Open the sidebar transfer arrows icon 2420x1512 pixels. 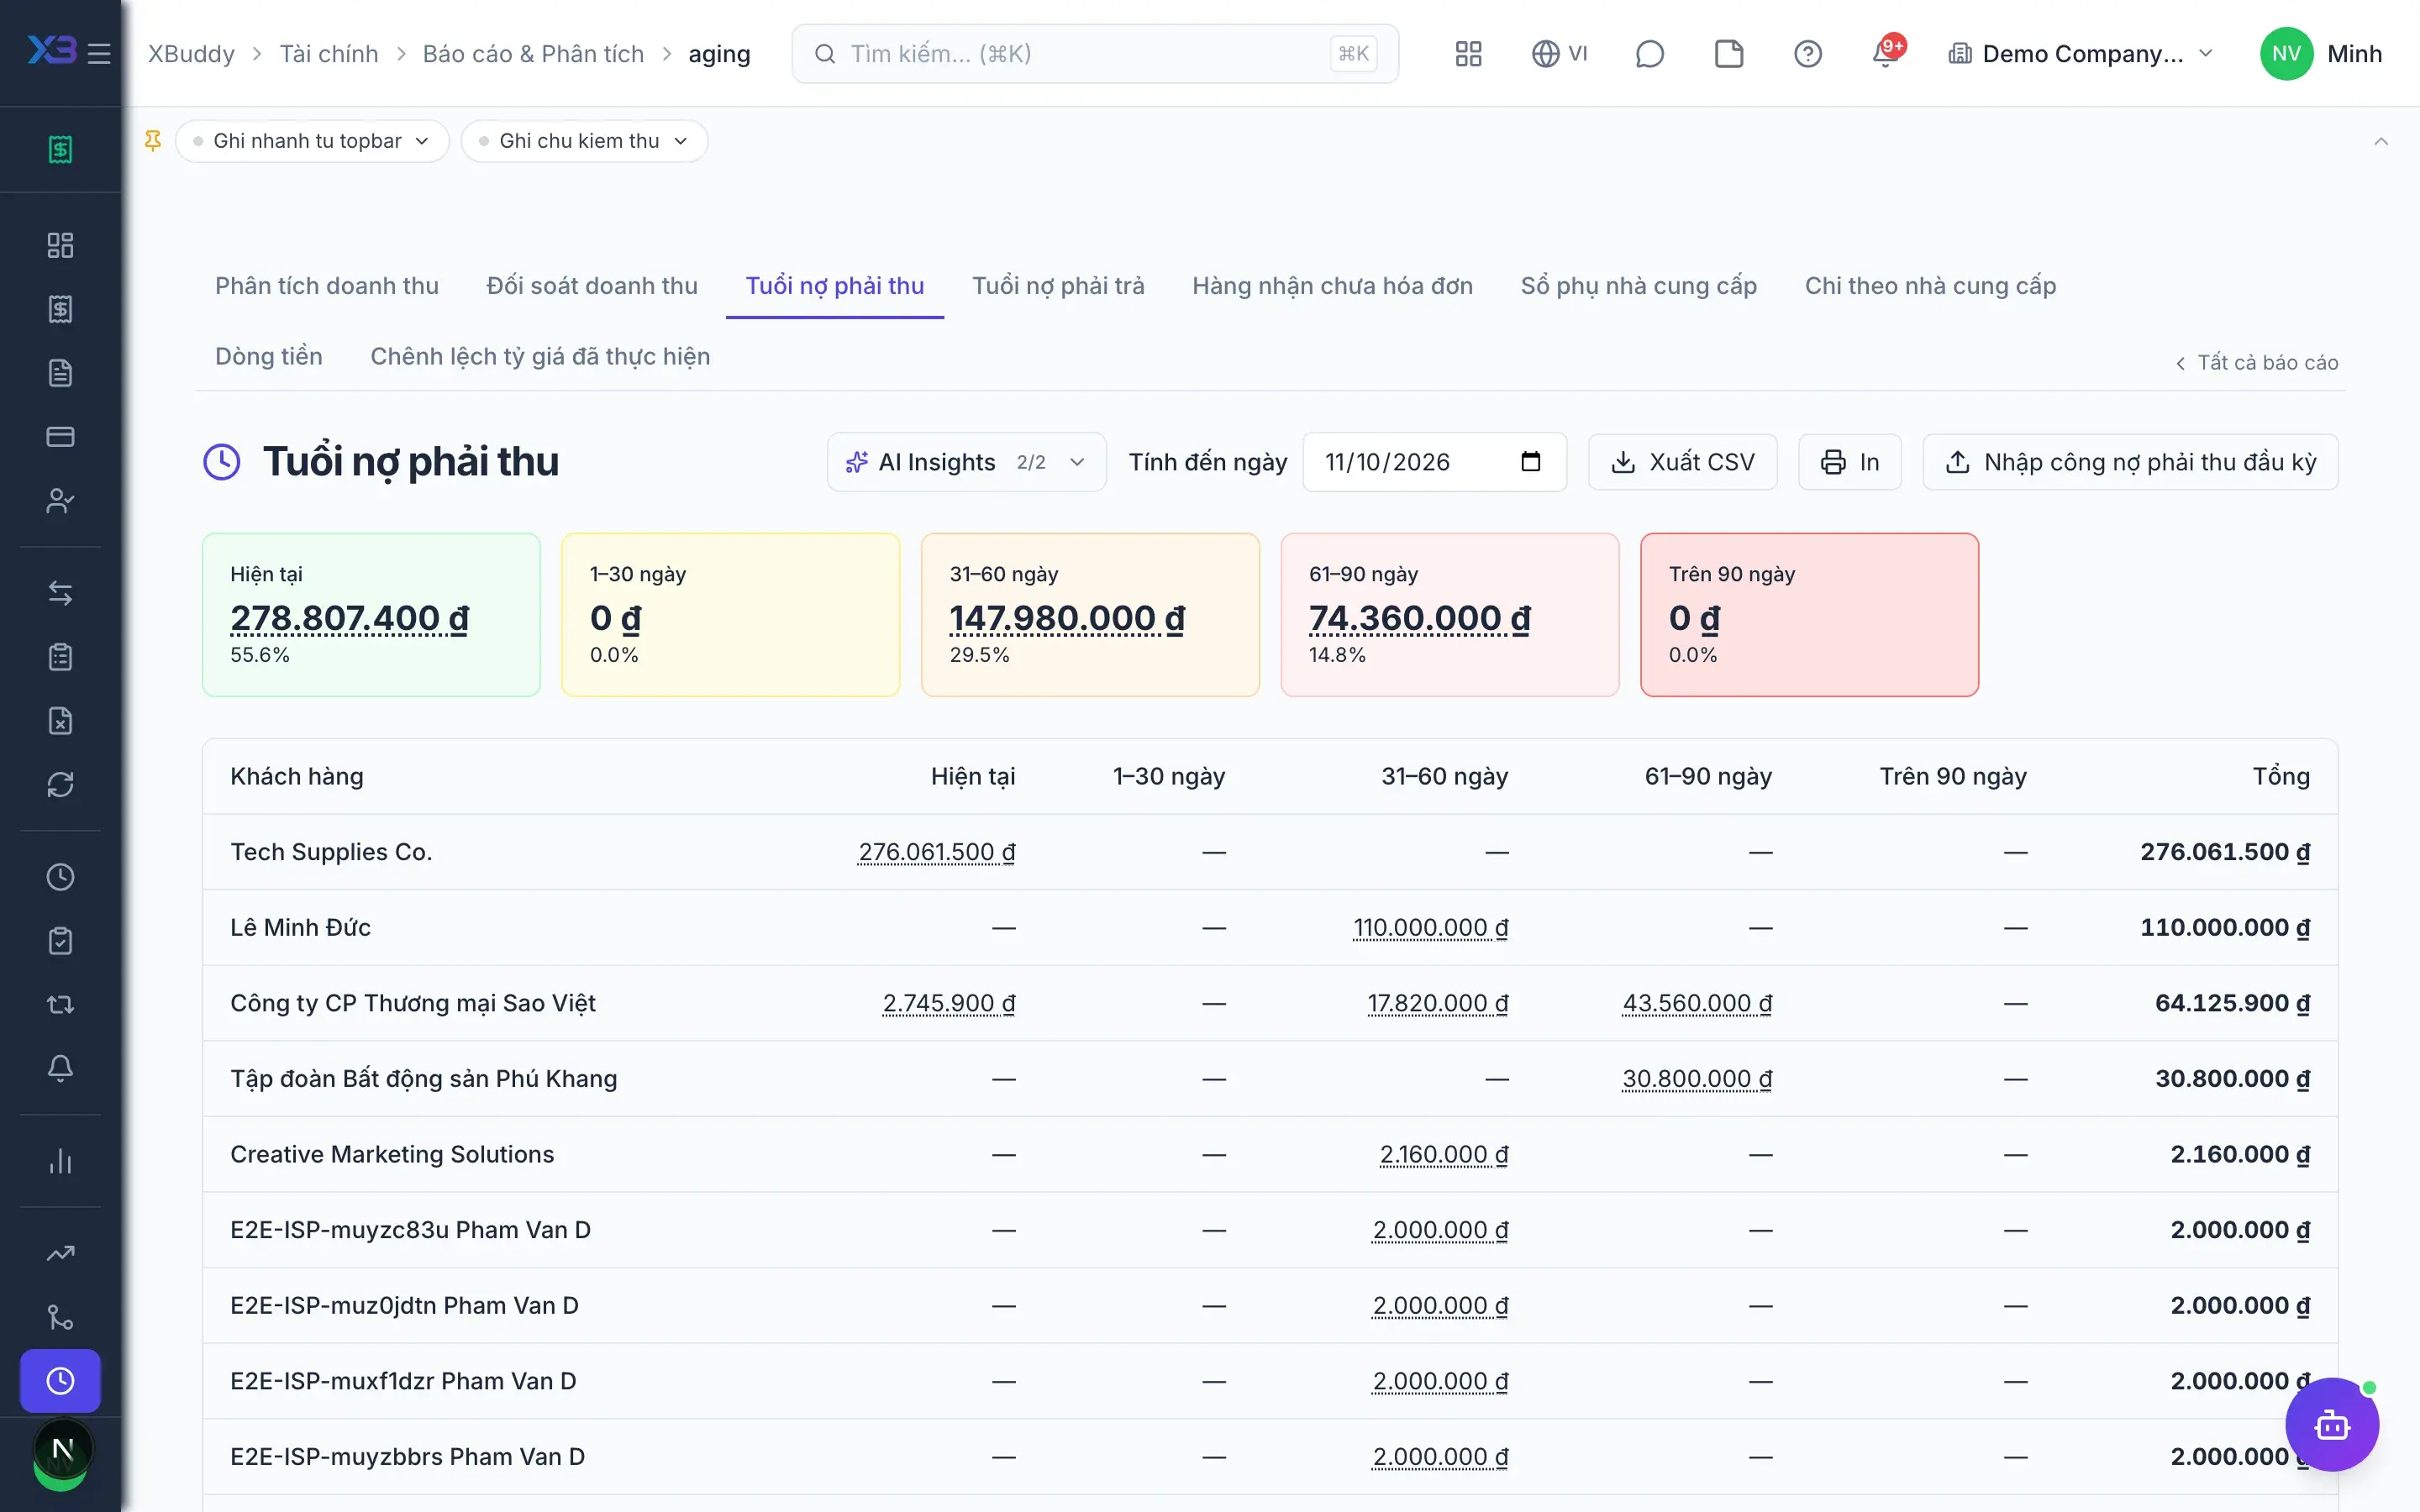(x=60, y=593)
